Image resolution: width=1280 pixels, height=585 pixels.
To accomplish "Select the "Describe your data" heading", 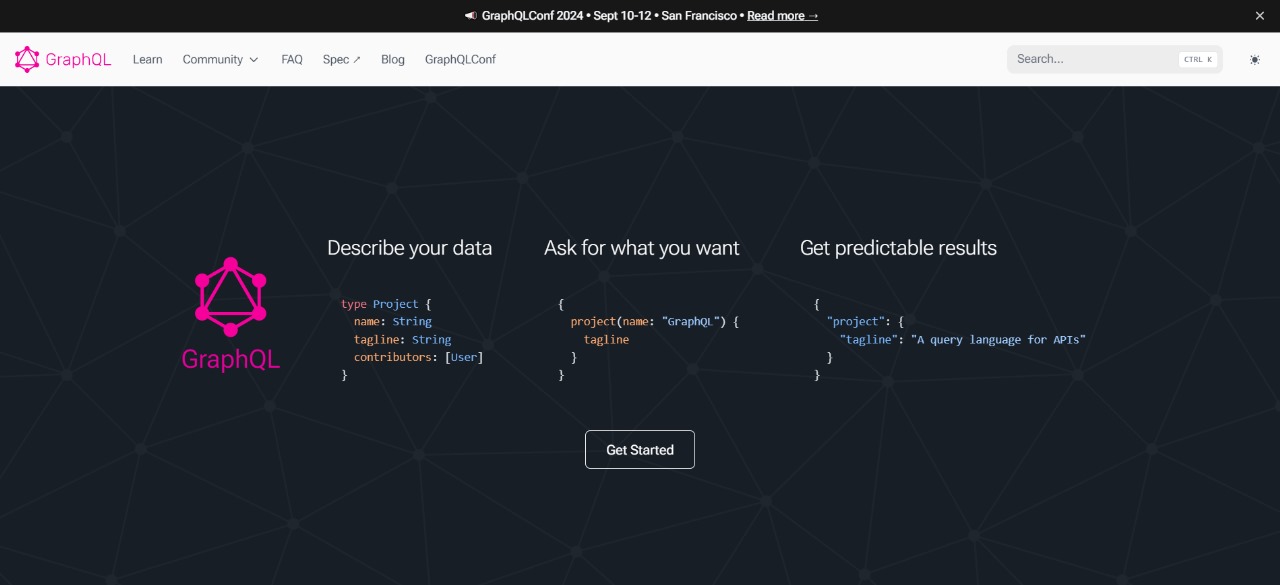I will tap(409, 248).
